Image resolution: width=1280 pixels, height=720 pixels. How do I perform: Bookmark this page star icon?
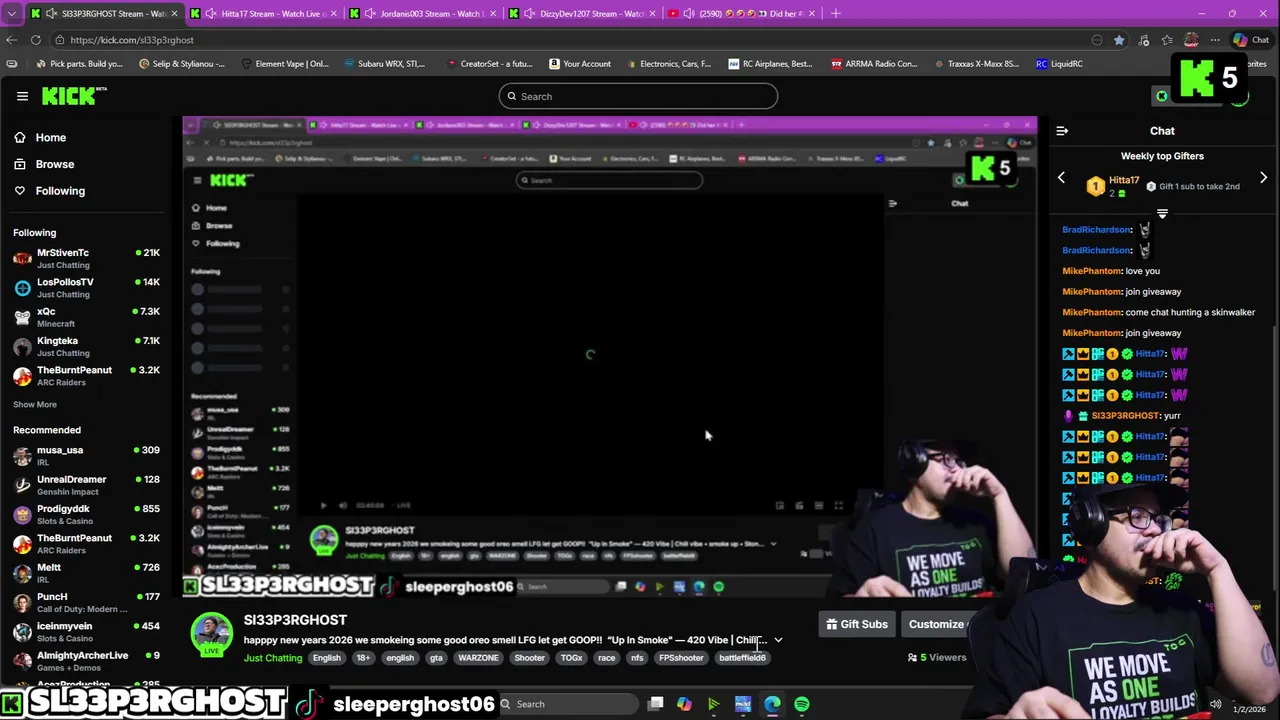[x=1119, y=40]
